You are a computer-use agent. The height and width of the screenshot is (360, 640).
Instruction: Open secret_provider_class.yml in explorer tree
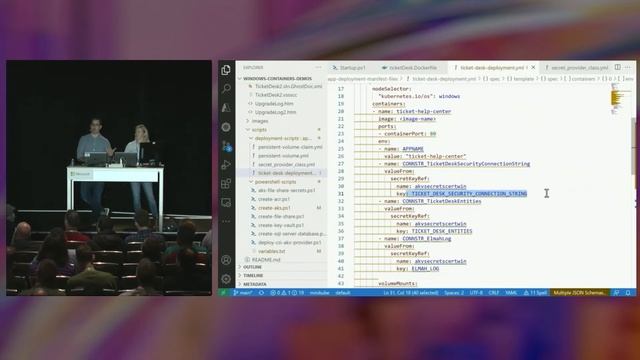286,164
